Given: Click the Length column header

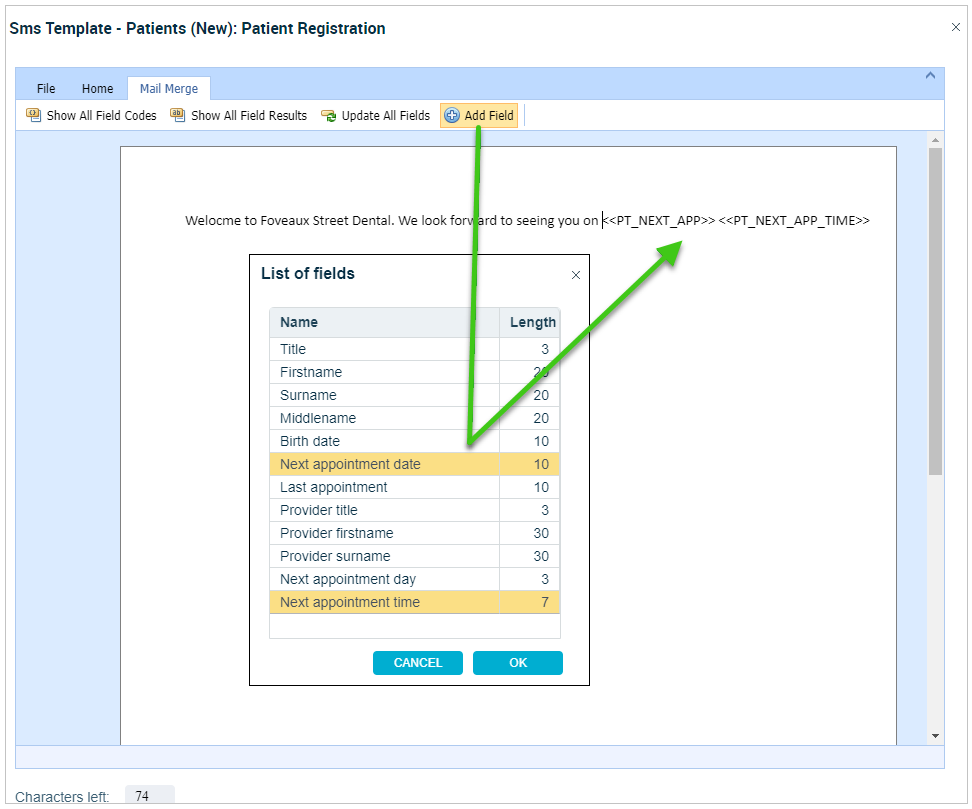Looking at the screenshot, I should pos(530,322).
